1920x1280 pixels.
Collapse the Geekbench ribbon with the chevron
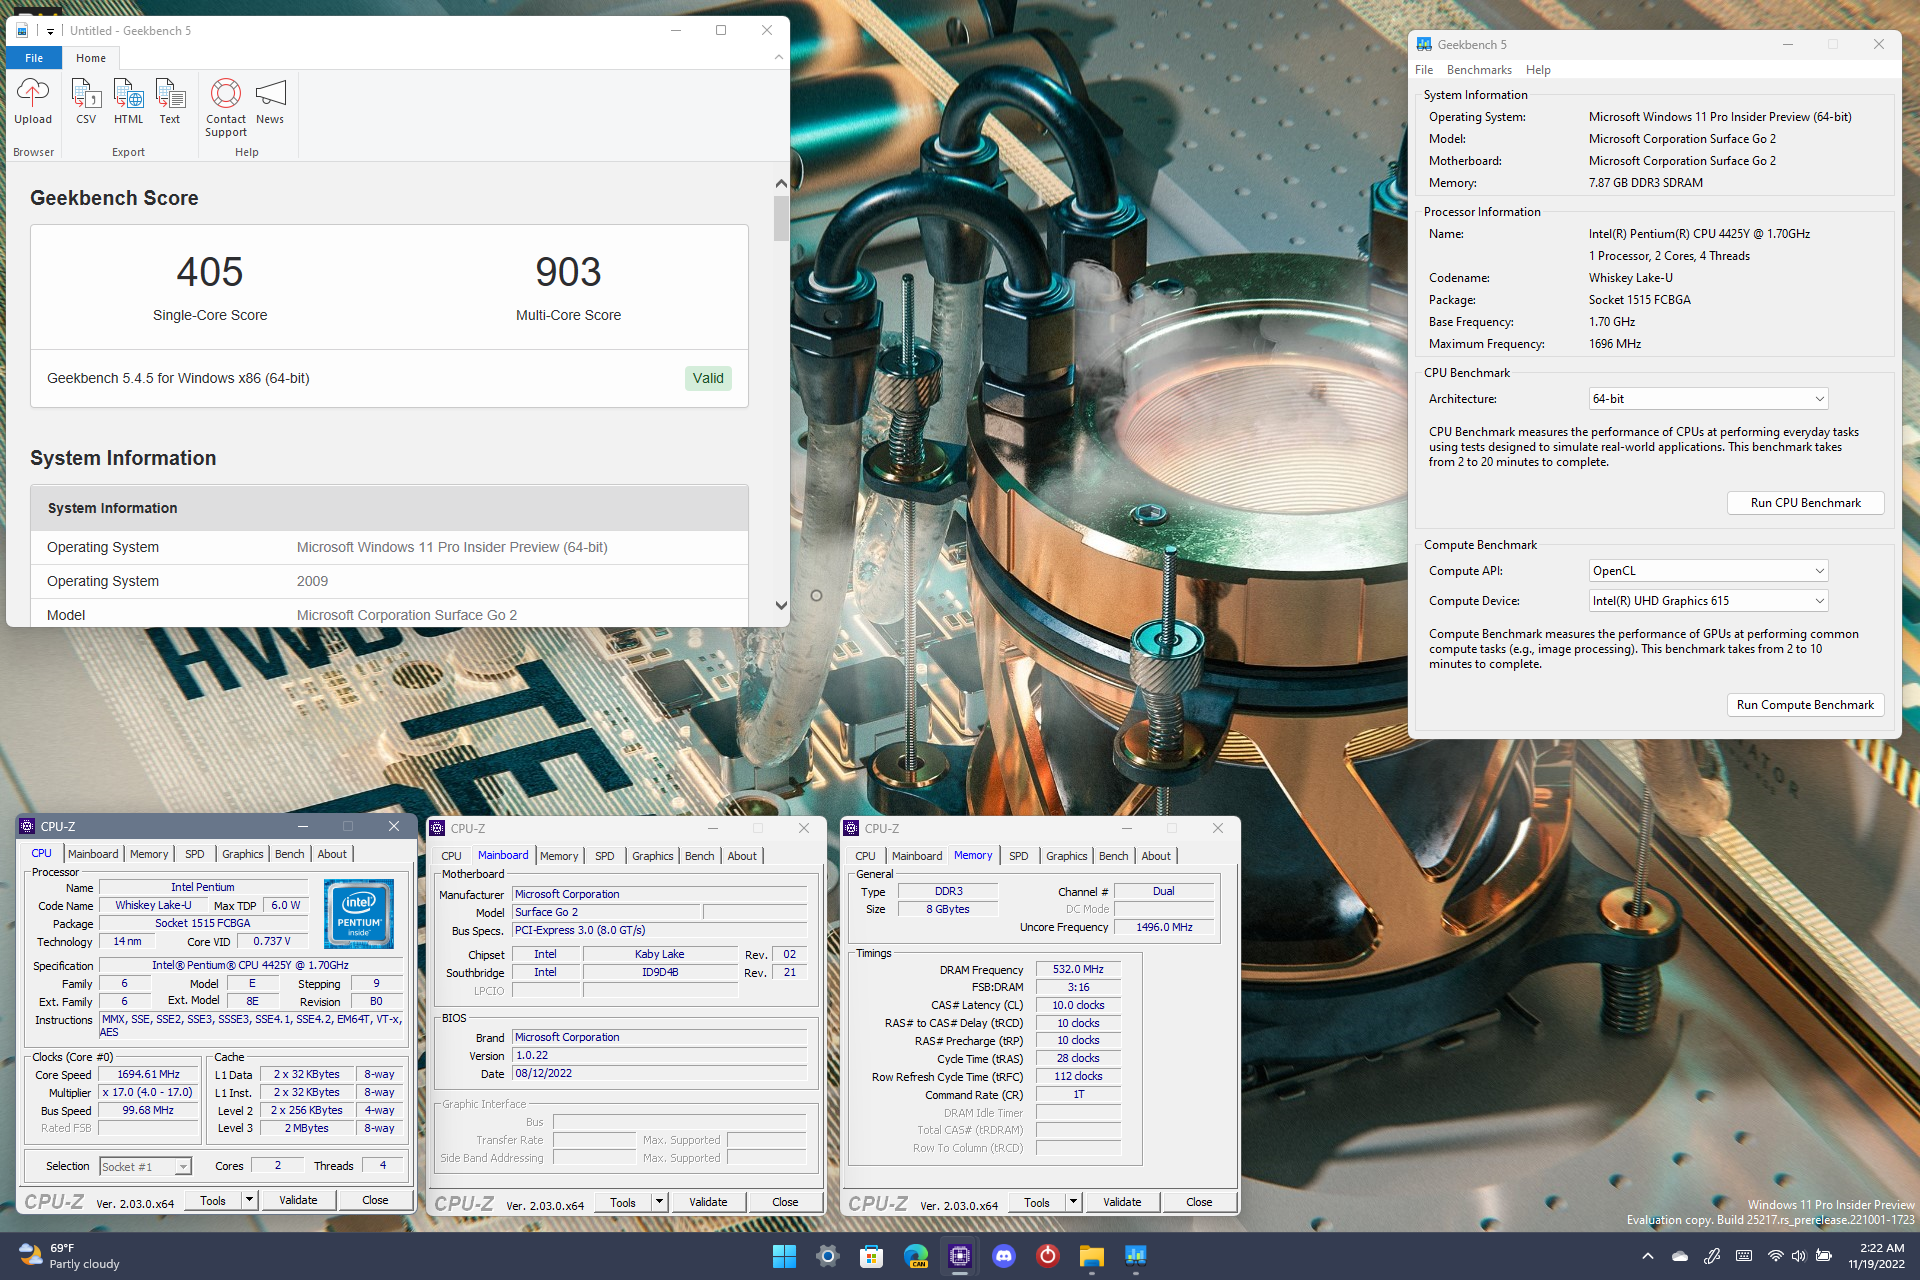pyautogui.click(x=778, y=58)
